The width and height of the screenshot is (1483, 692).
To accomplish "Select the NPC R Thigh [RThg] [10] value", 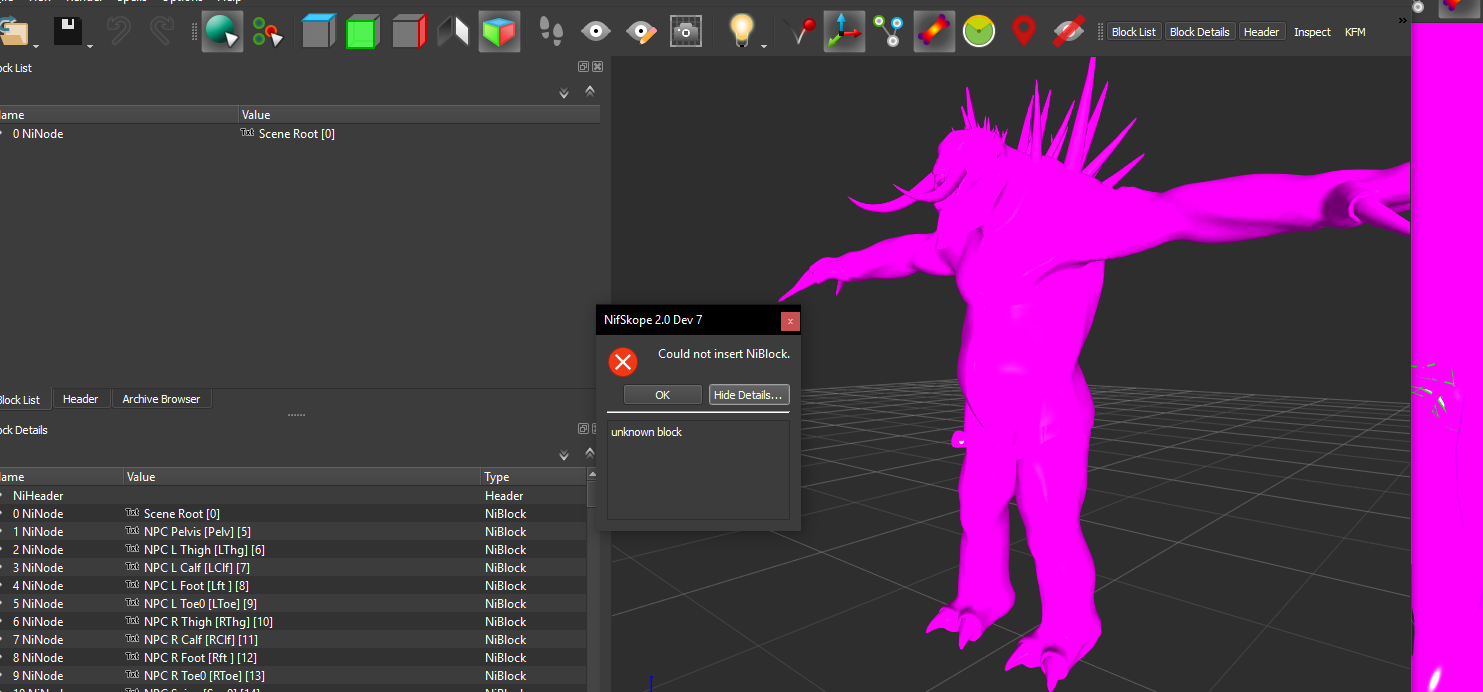I will [208, 621].
